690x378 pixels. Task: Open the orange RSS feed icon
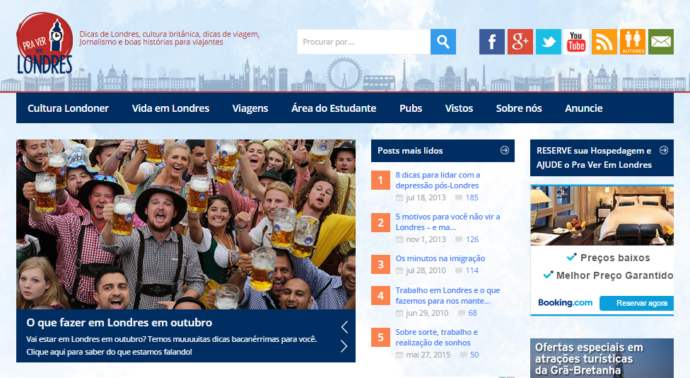pos(604,42)
